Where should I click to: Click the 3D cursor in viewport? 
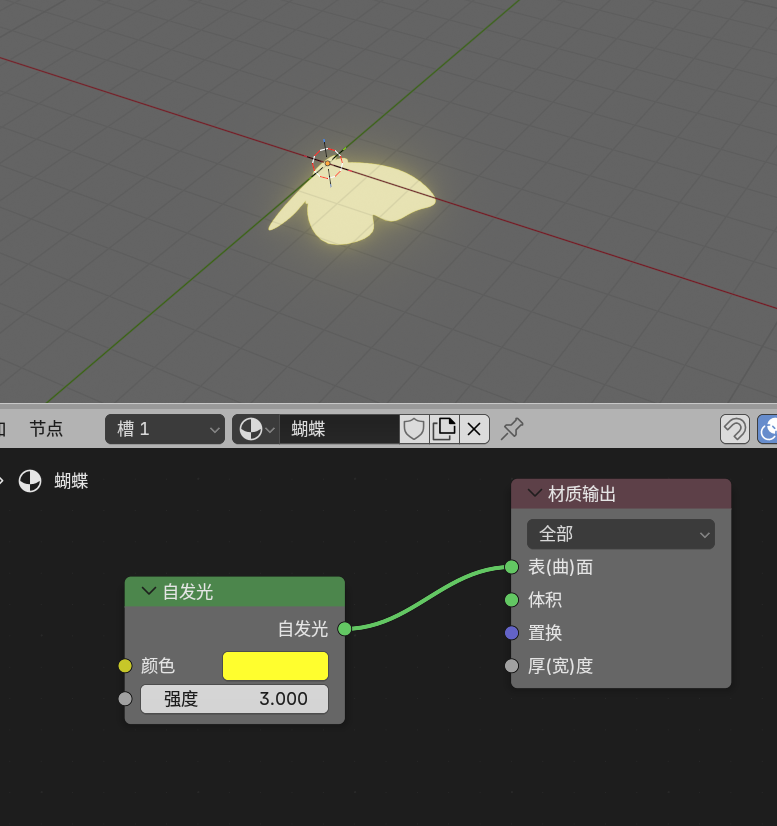coord(327,163)
